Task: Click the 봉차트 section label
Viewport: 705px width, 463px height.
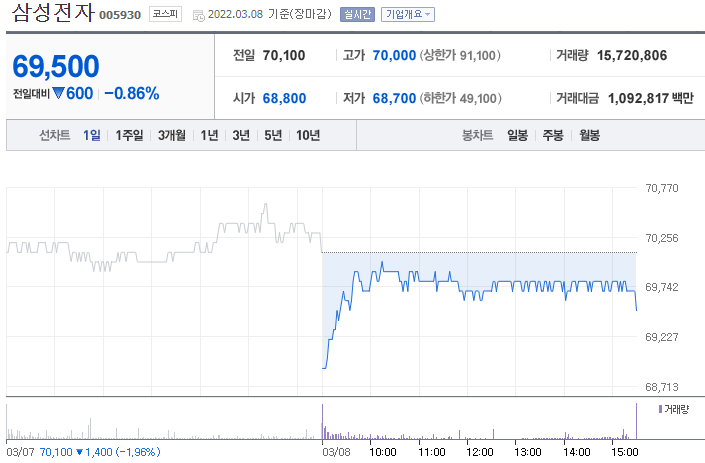Action: pyautogui.click(x=477, y=135)
